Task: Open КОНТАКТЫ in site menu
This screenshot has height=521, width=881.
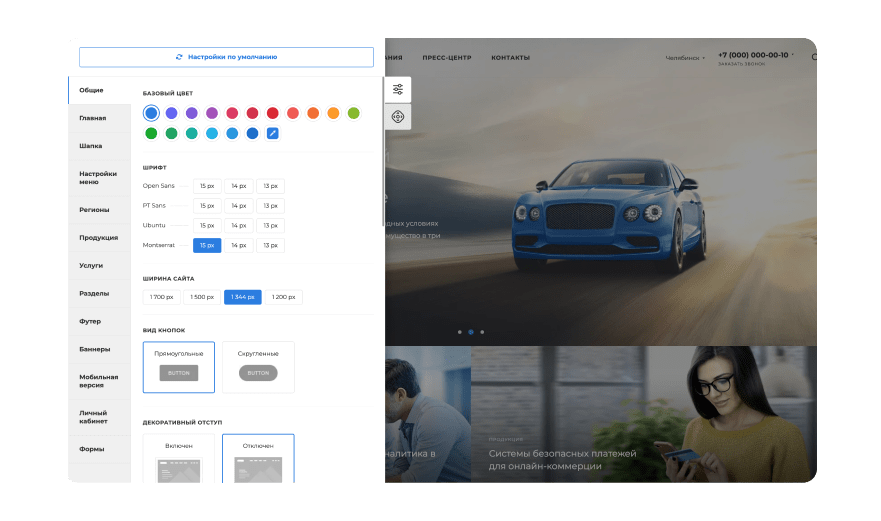Action: (x=511, y=58)
